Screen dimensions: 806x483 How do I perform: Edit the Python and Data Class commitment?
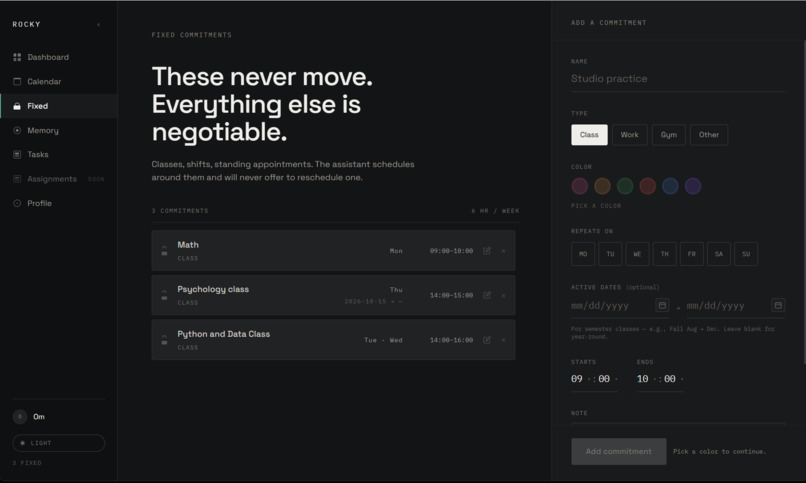click(x=487, y=340)
